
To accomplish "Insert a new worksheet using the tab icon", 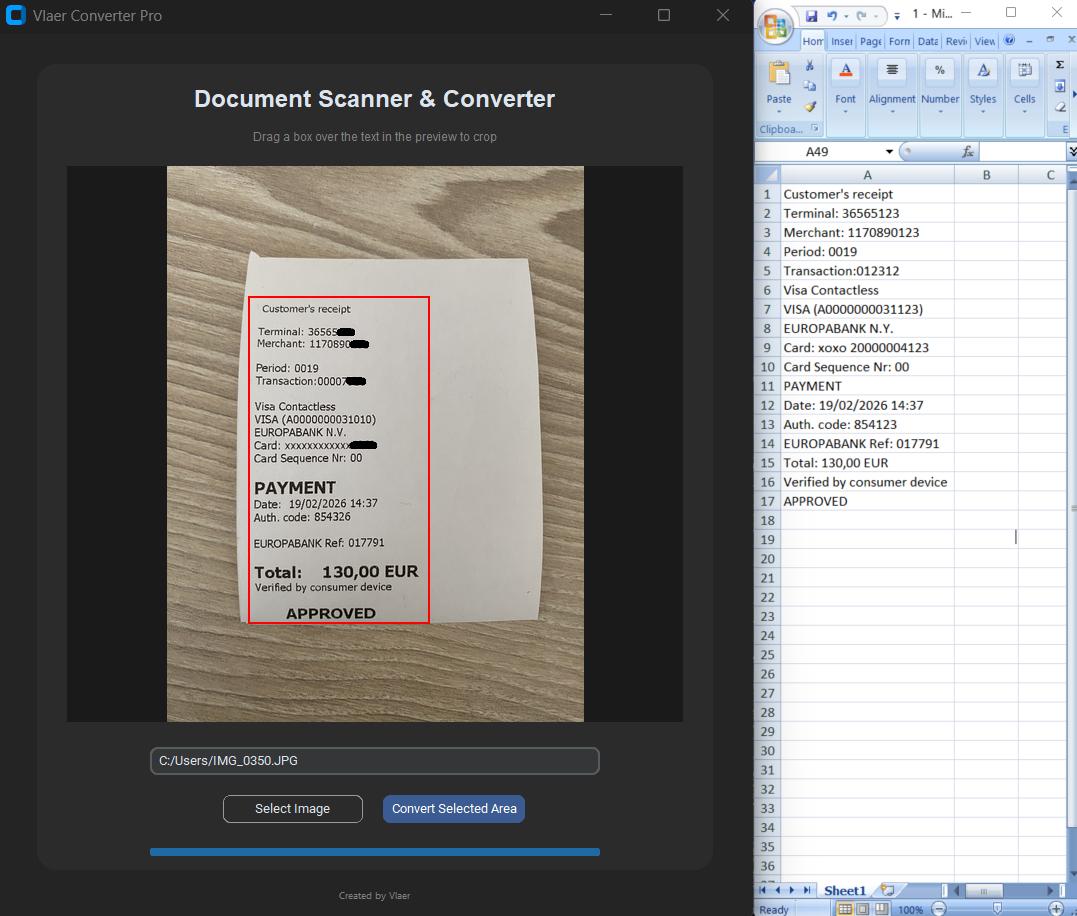I will click(886, 890).
